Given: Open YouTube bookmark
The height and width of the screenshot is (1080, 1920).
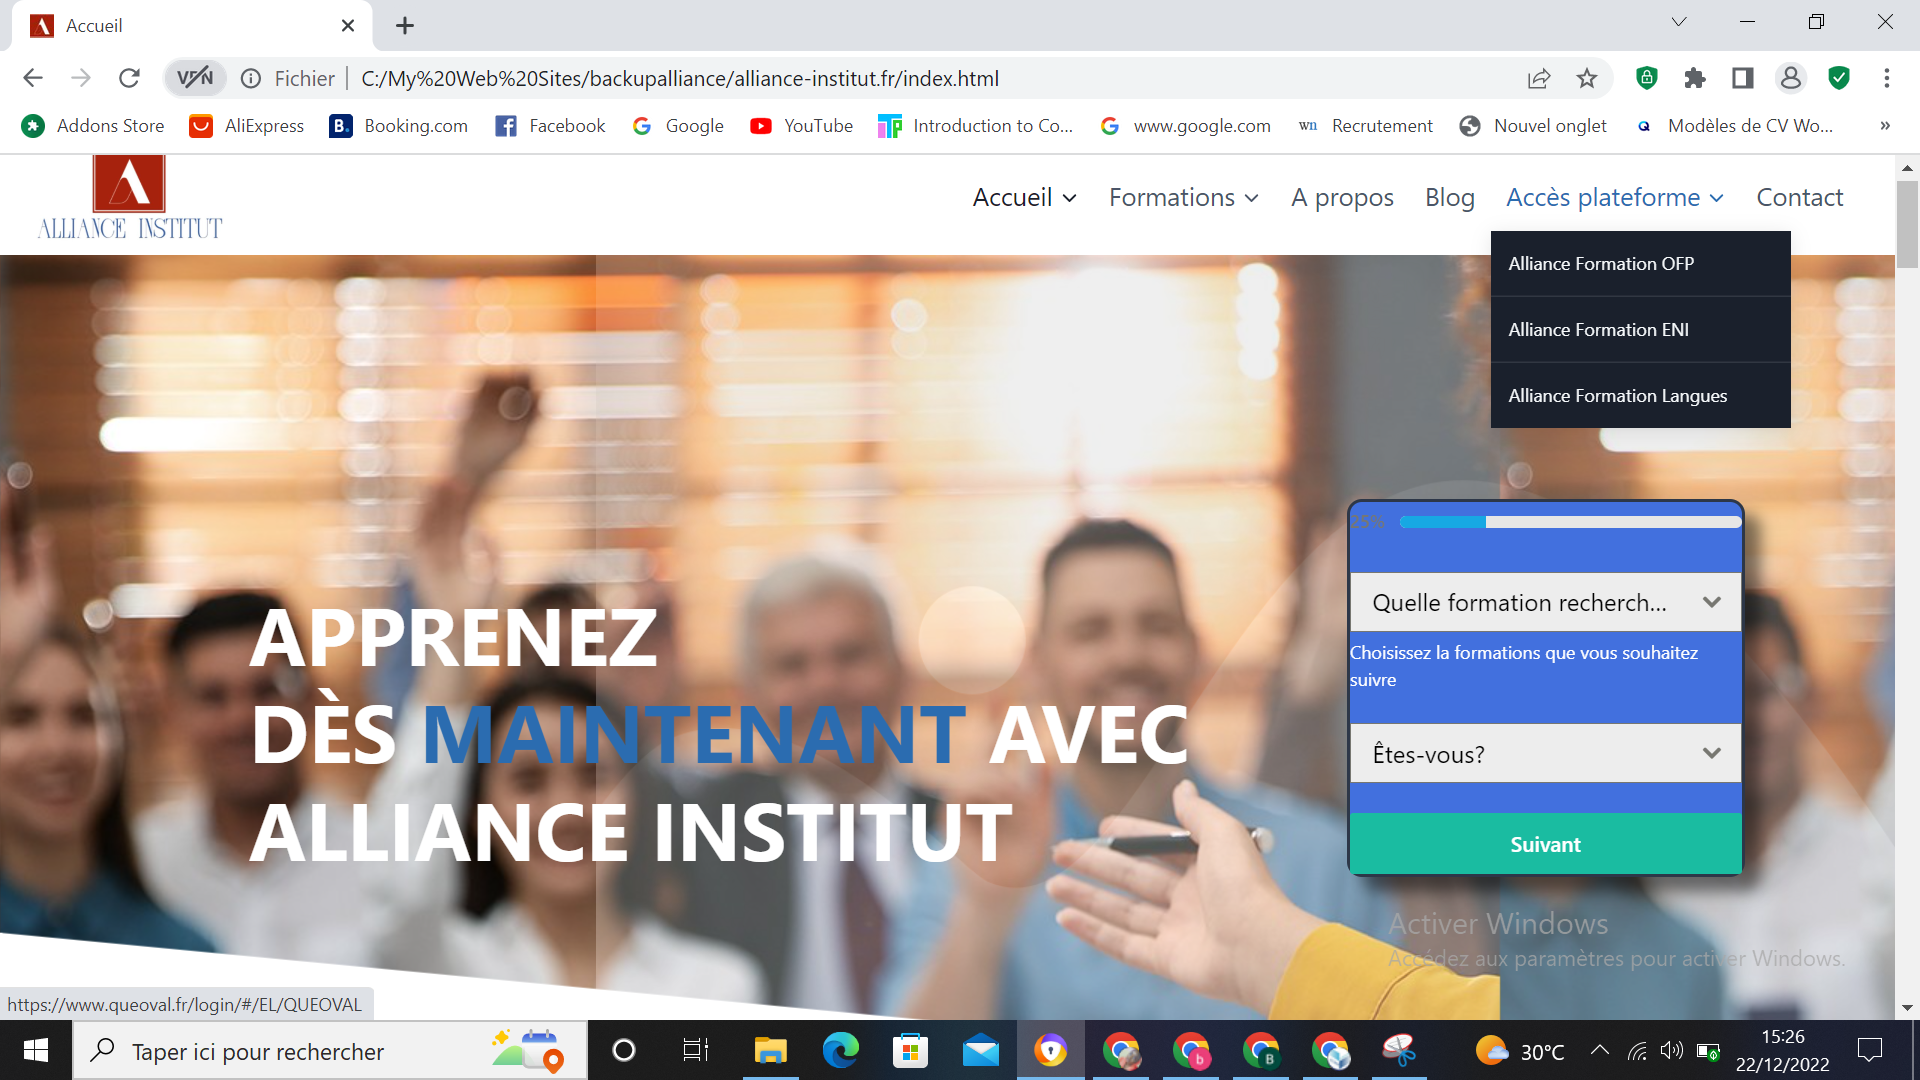Looking at the screenshot, I should pyautogui.click(x=802, y=126).
